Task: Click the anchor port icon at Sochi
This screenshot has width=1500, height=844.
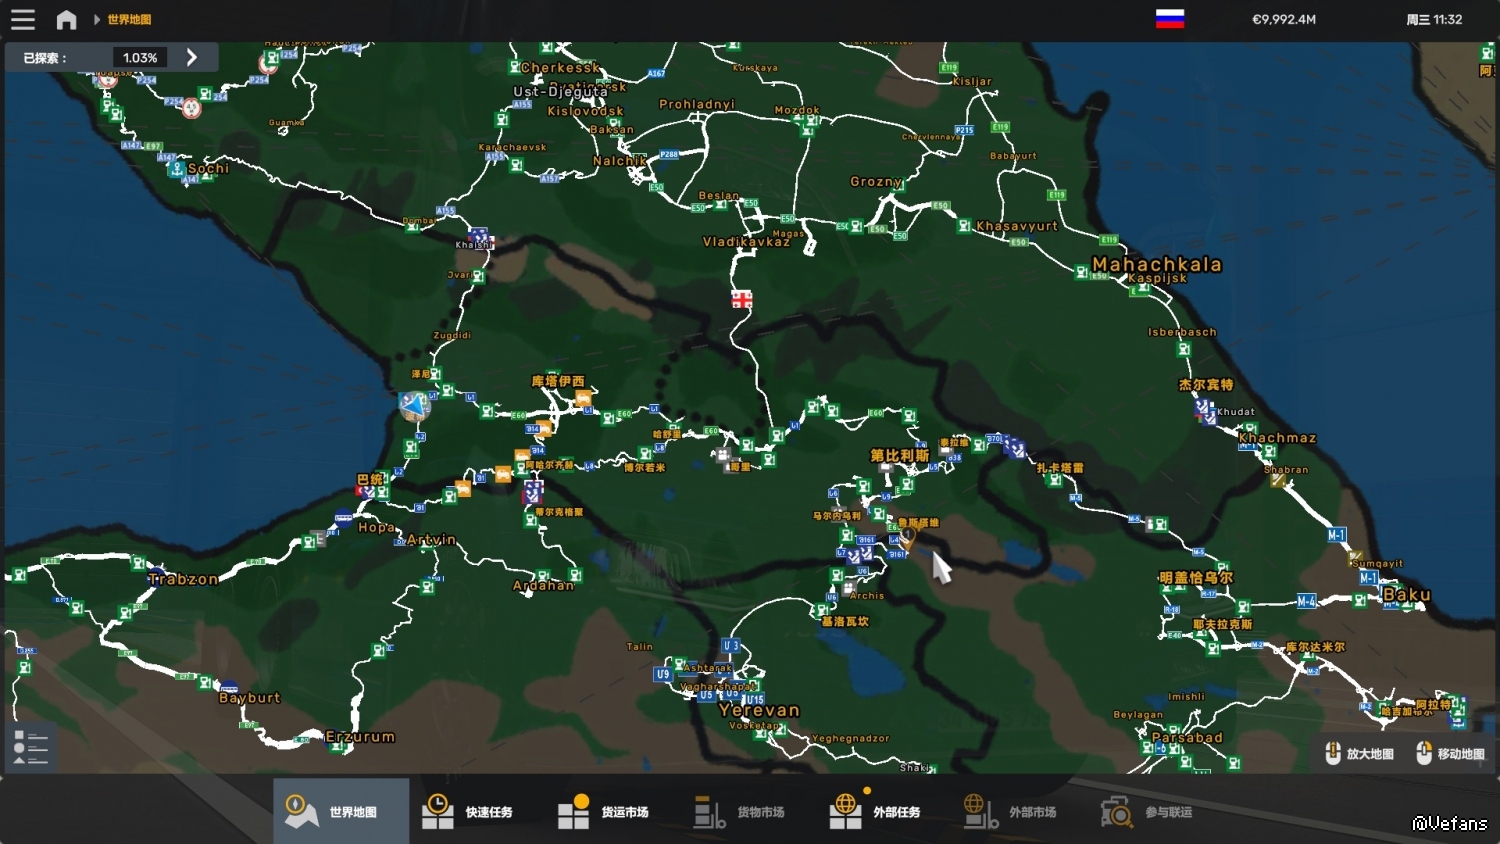Action: pos(177,169)
